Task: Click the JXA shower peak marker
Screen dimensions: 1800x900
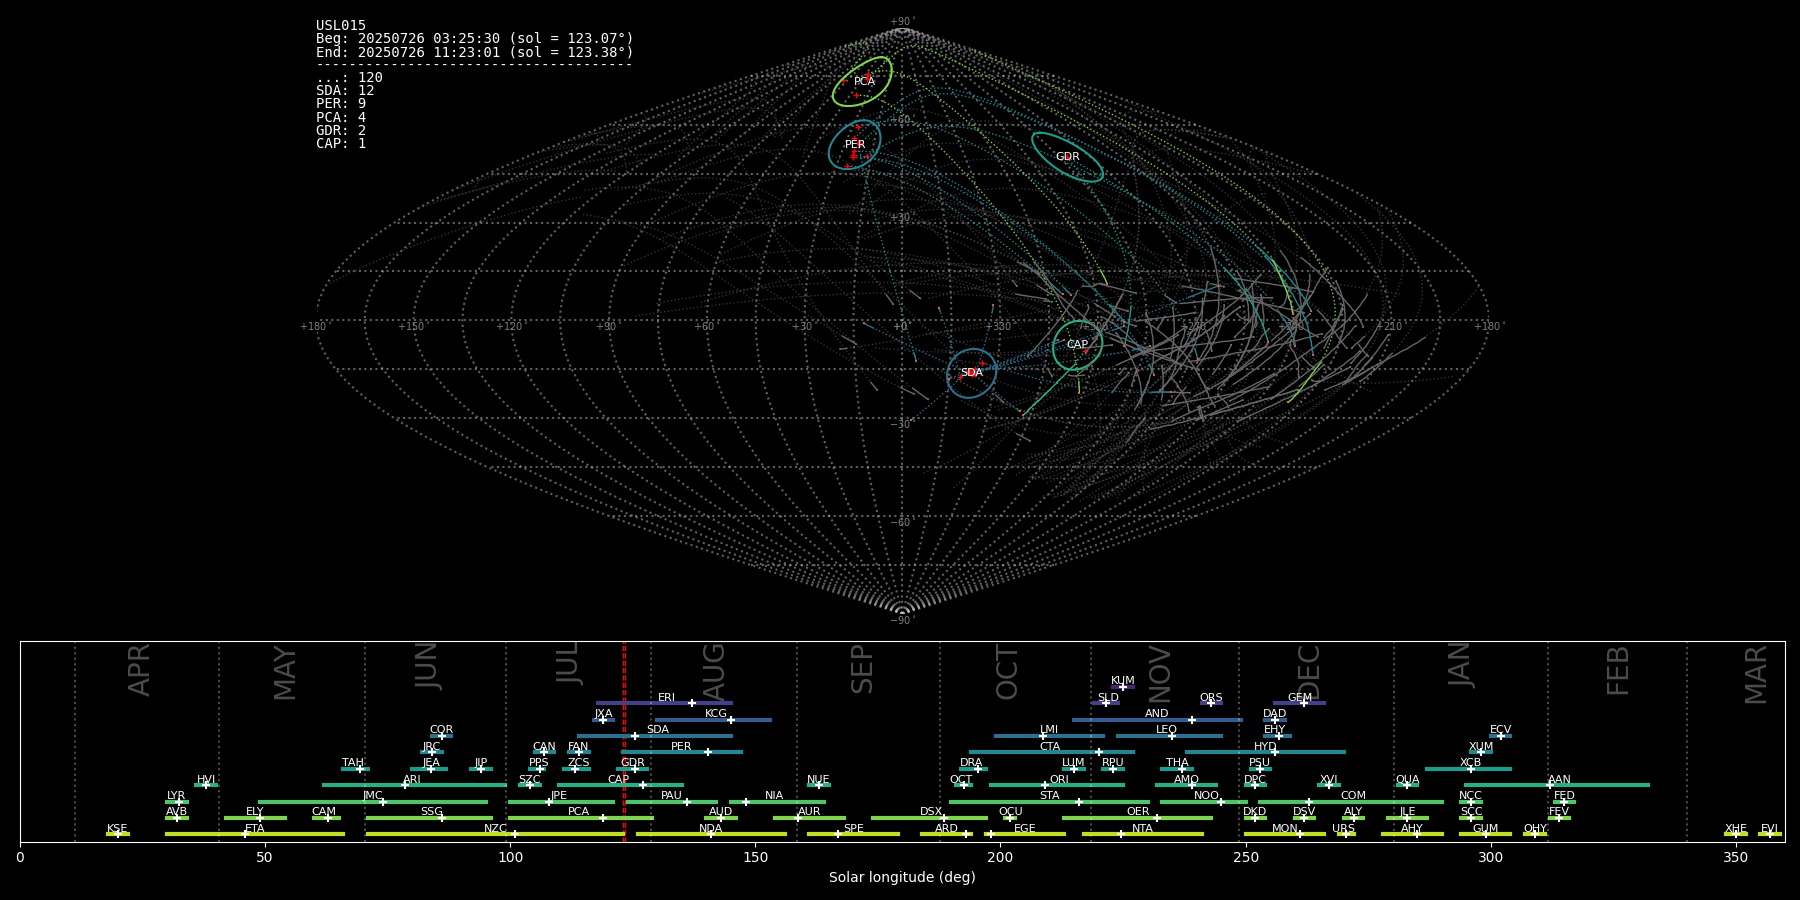Action: point(602,719)
